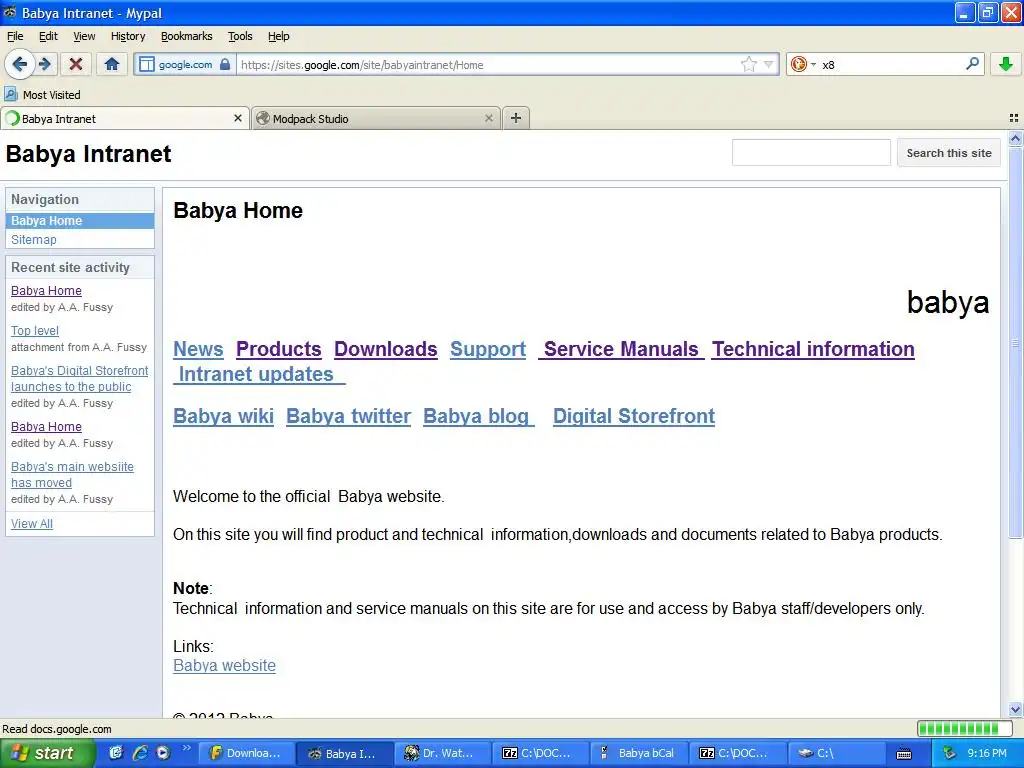Switch to the Babya bCal taskbar window
This screenshot has height=768, width=1024.
(x=638, y=753)
